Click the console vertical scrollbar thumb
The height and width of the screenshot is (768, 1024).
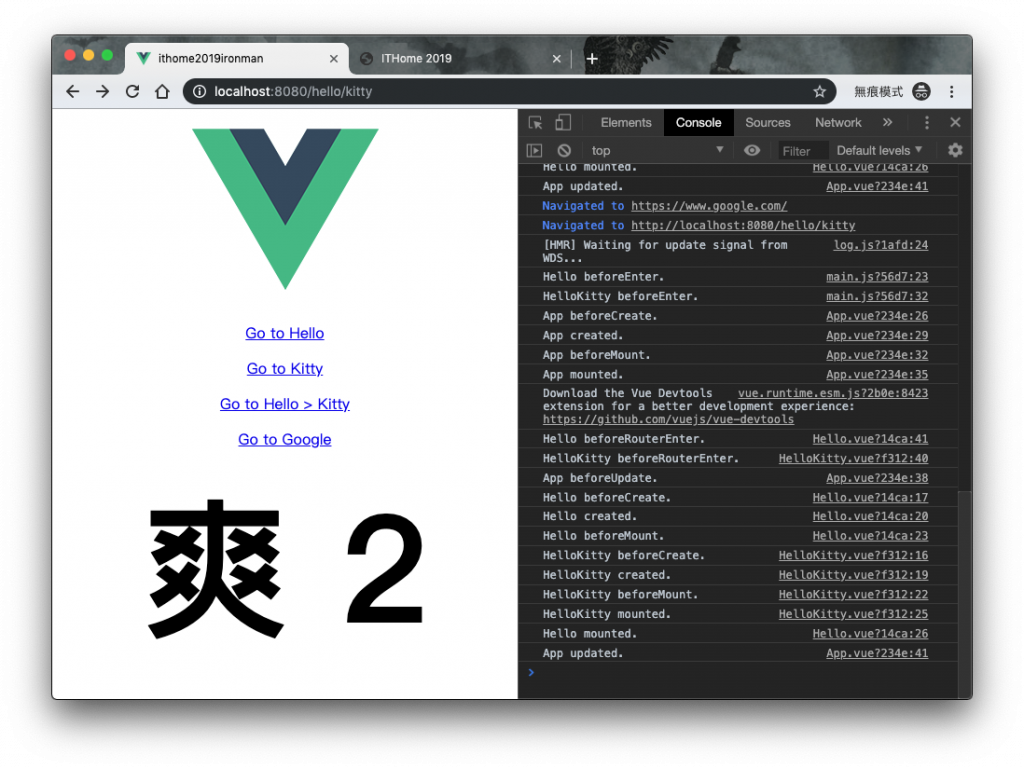coord(965,594)
